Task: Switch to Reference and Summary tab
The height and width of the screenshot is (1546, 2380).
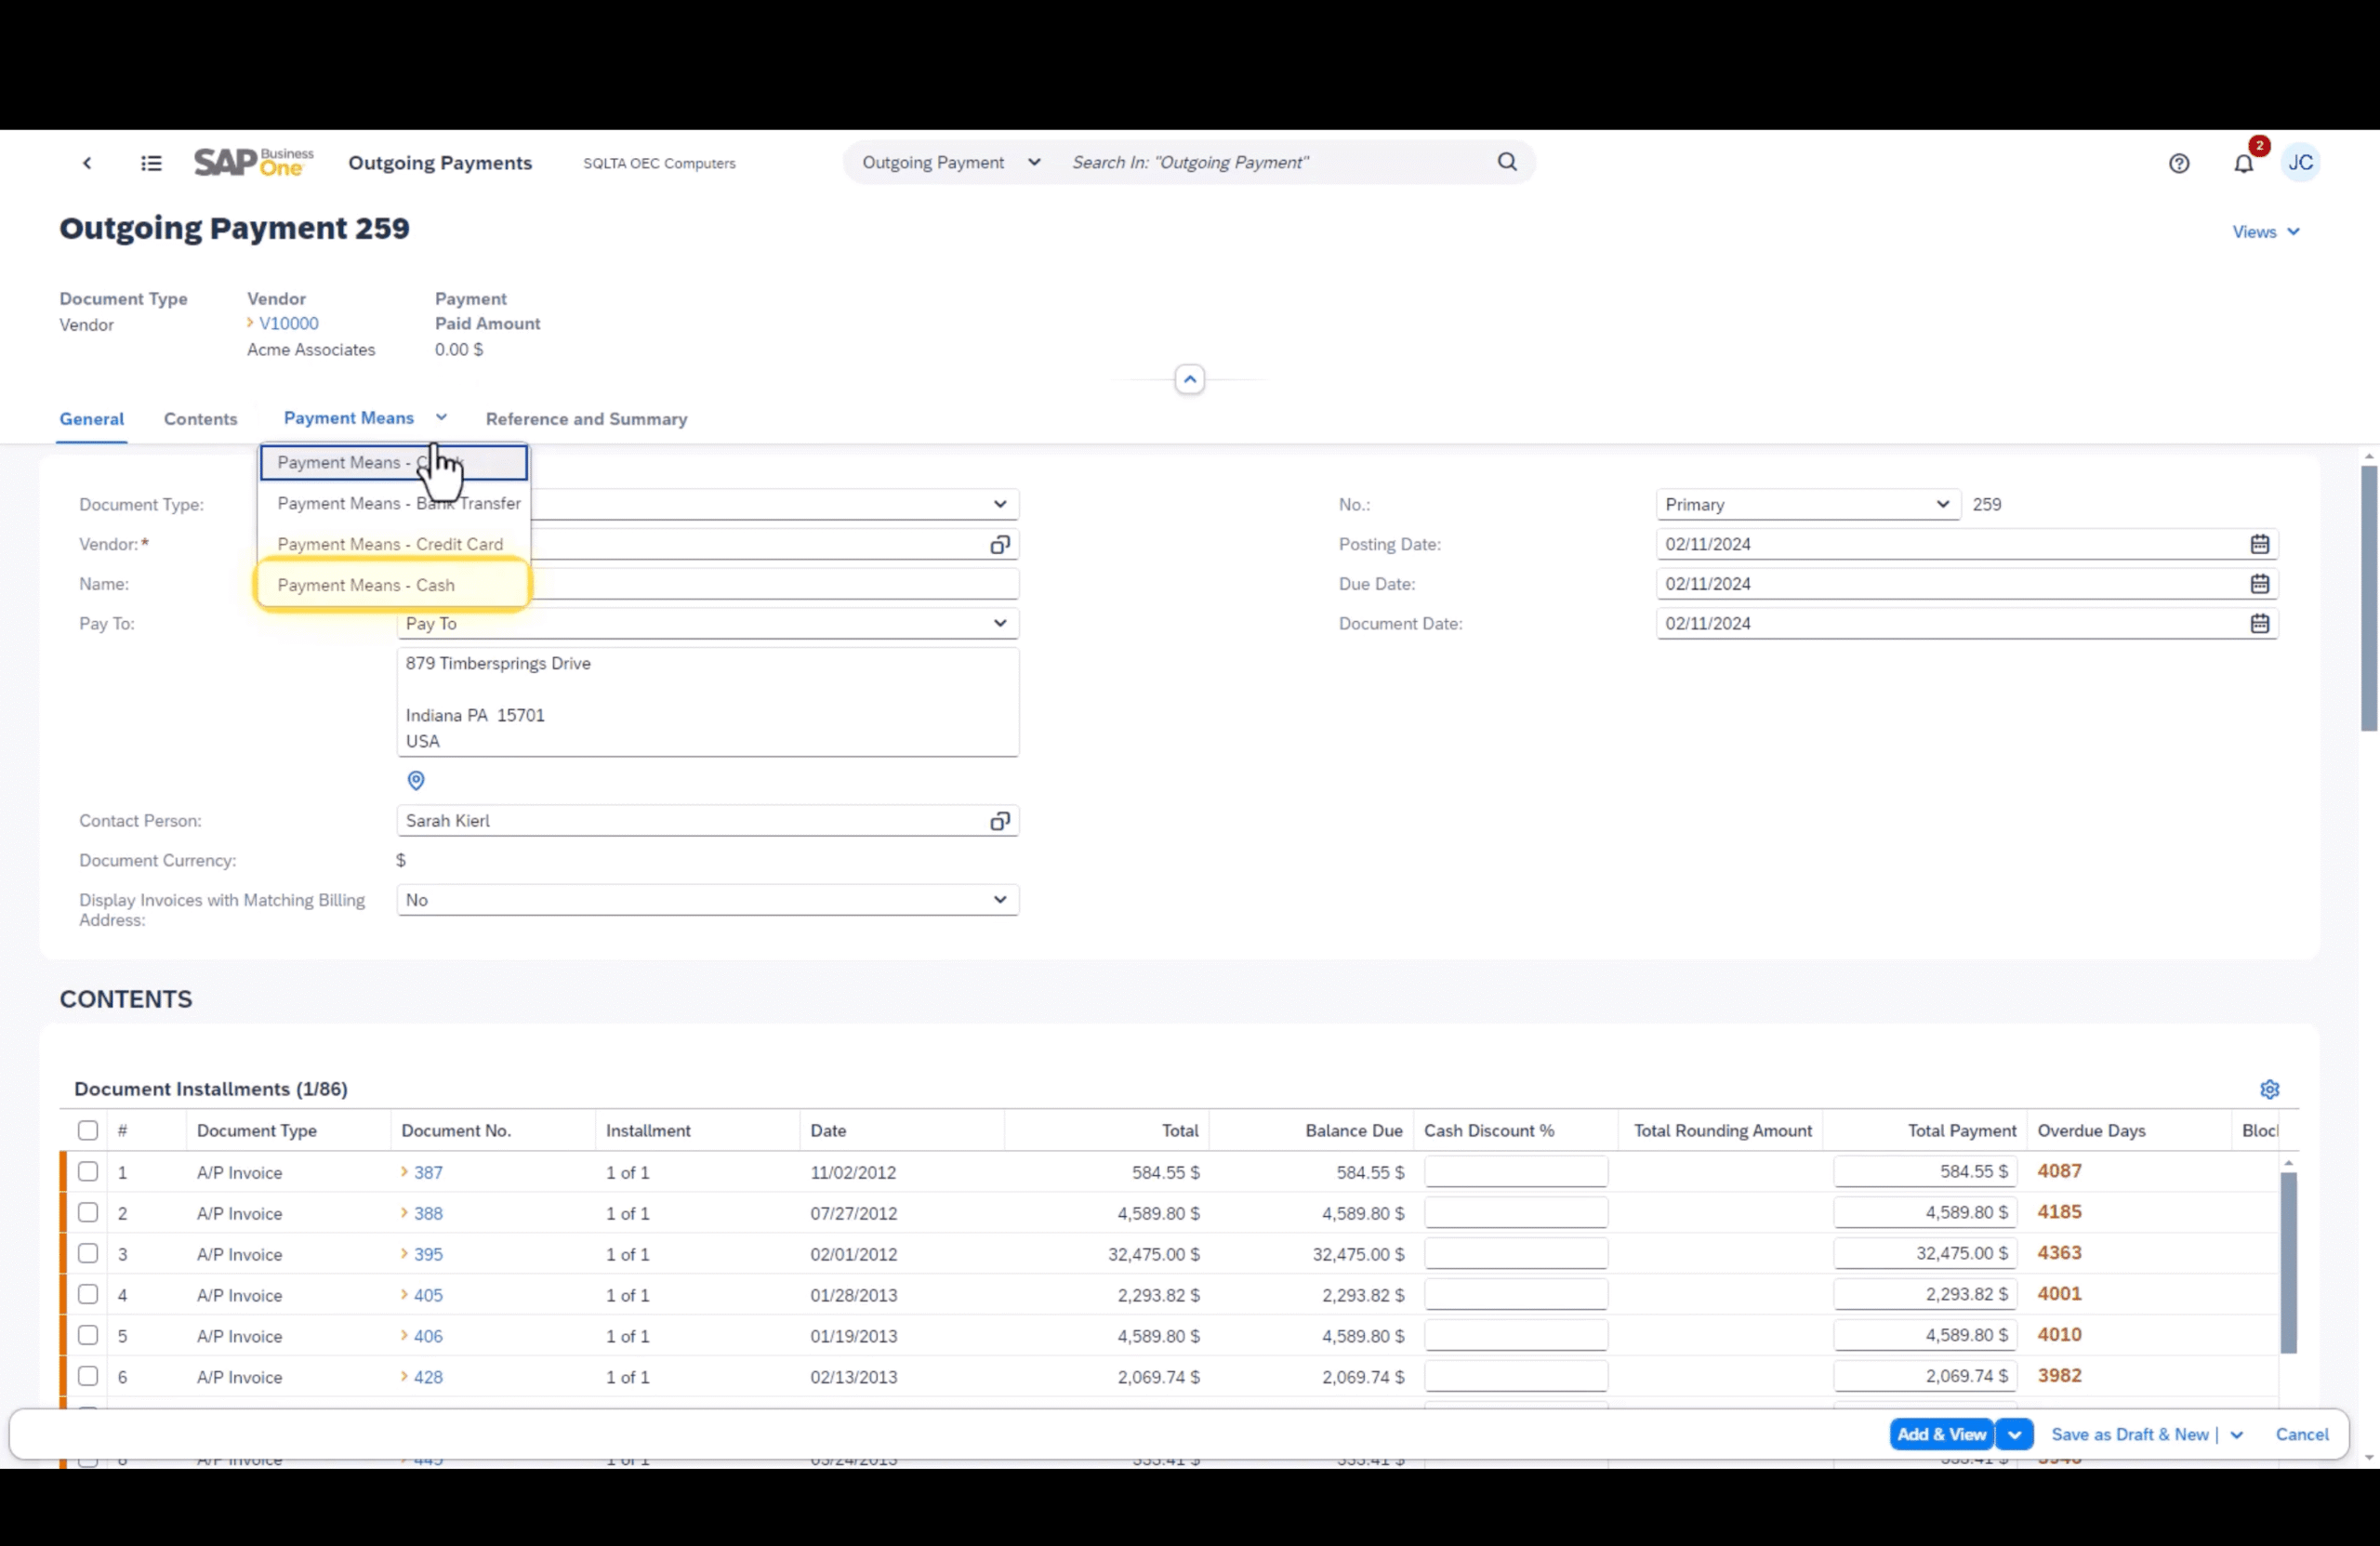Action: coord(586,419)
